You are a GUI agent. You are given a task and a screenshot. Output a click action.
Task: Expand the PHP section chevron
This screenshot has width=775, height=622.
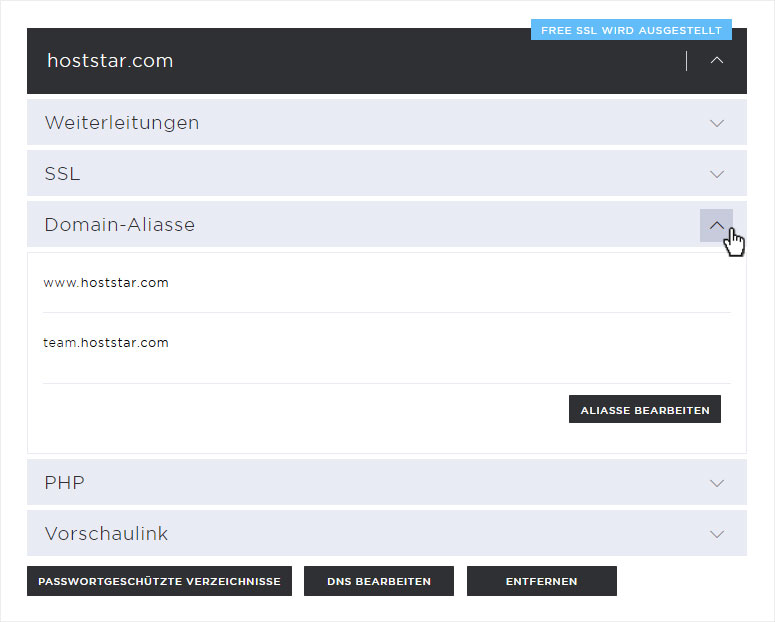coord(717,483)
